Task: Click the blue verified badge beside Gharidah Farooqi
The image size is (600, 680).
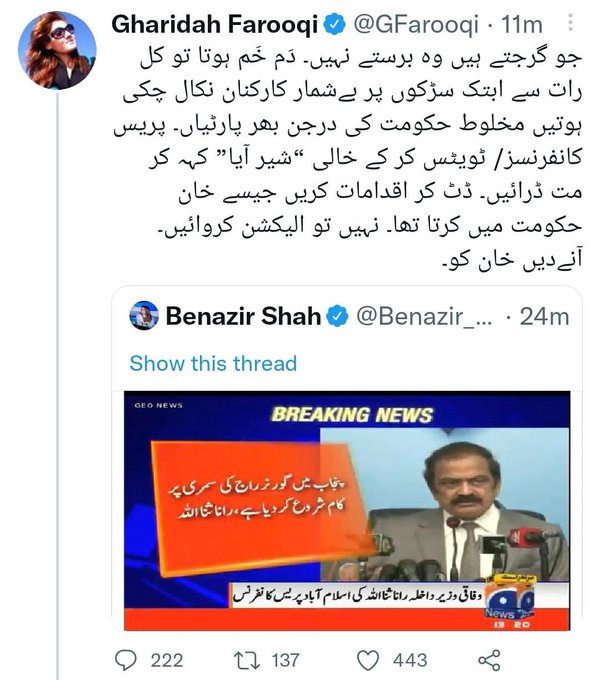Action: (334, 24)
